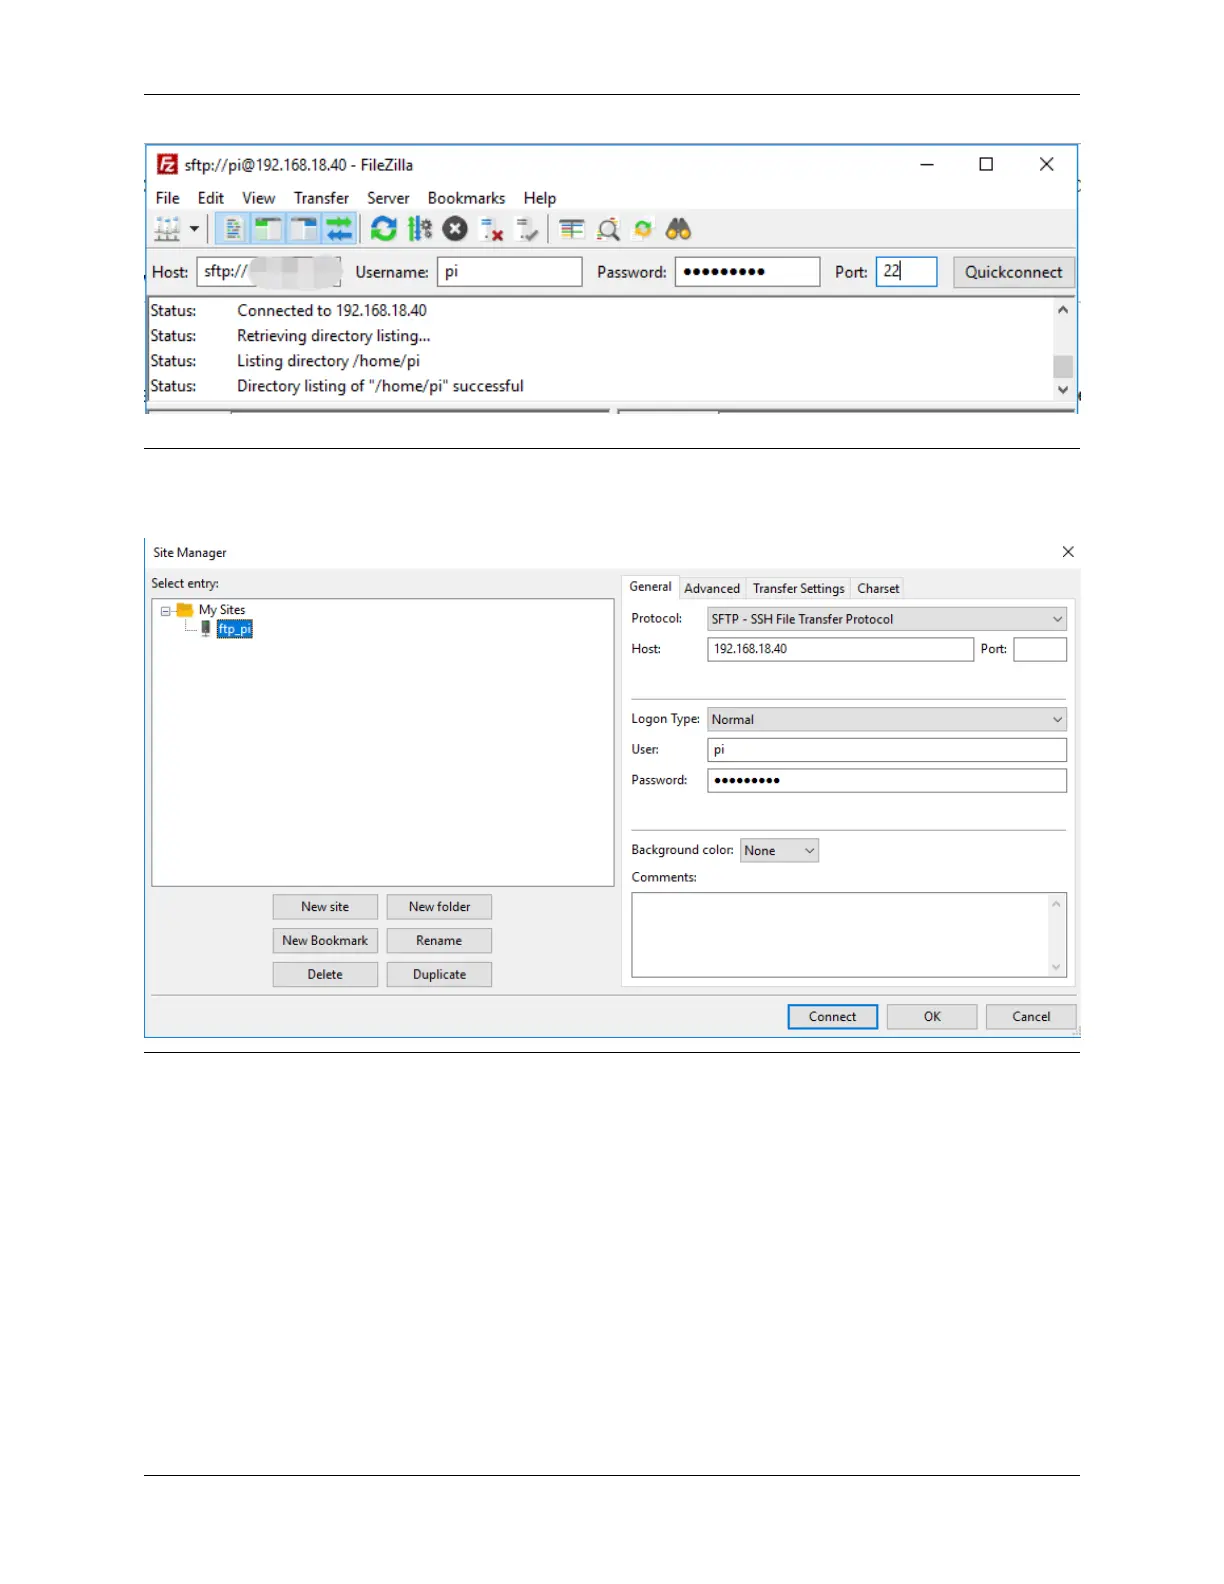Screen dimensions: 1224x1584
Task: Toggle transfer queue display icon
Action: 339,230
